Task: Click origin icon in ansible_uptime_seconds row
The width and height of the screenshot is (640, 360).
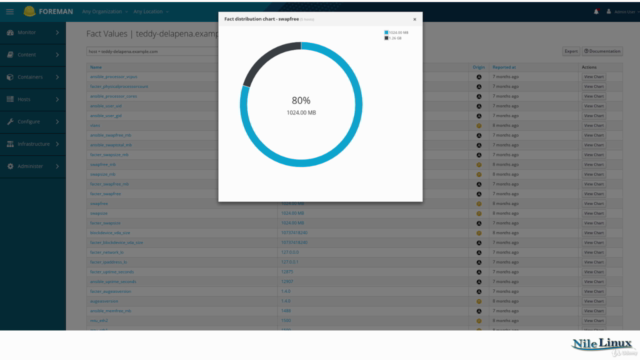Action: point(479,282)
